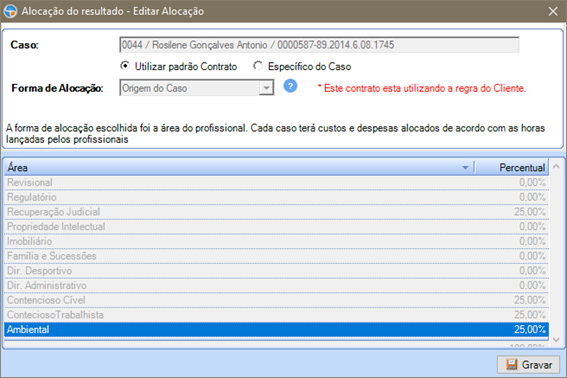Screen dimensions: 567x378
Task: Select the Propriedade Intelectual row
Action: pos(276,227)
